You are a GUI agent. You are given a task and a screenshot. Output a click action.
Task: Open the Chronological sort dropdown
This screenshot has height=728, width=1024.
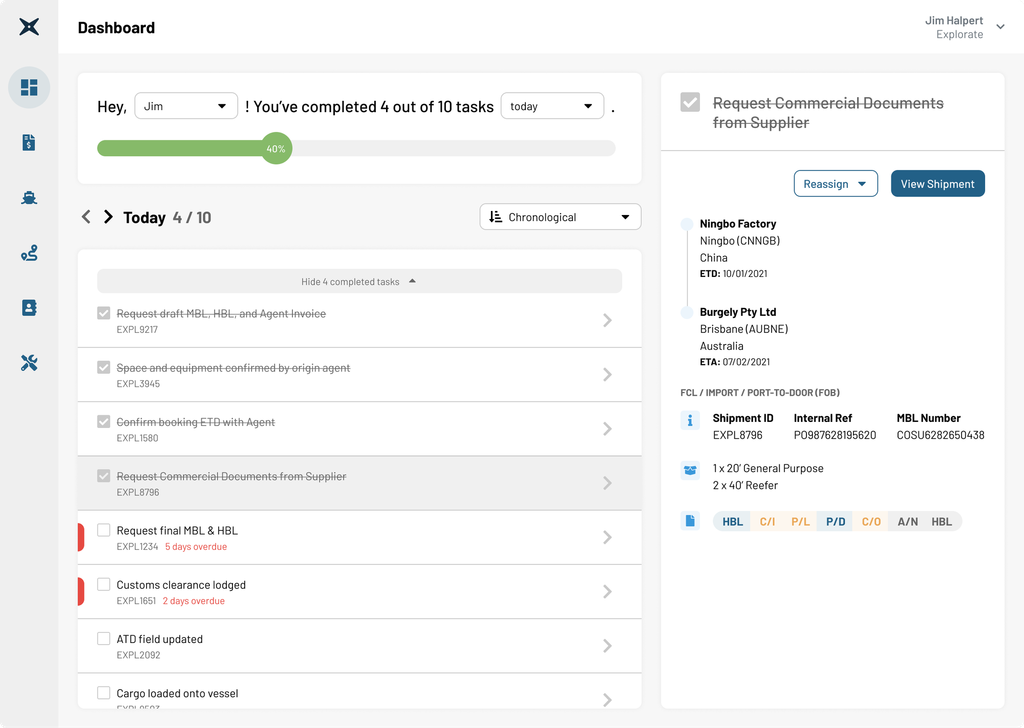pos(560,217)
